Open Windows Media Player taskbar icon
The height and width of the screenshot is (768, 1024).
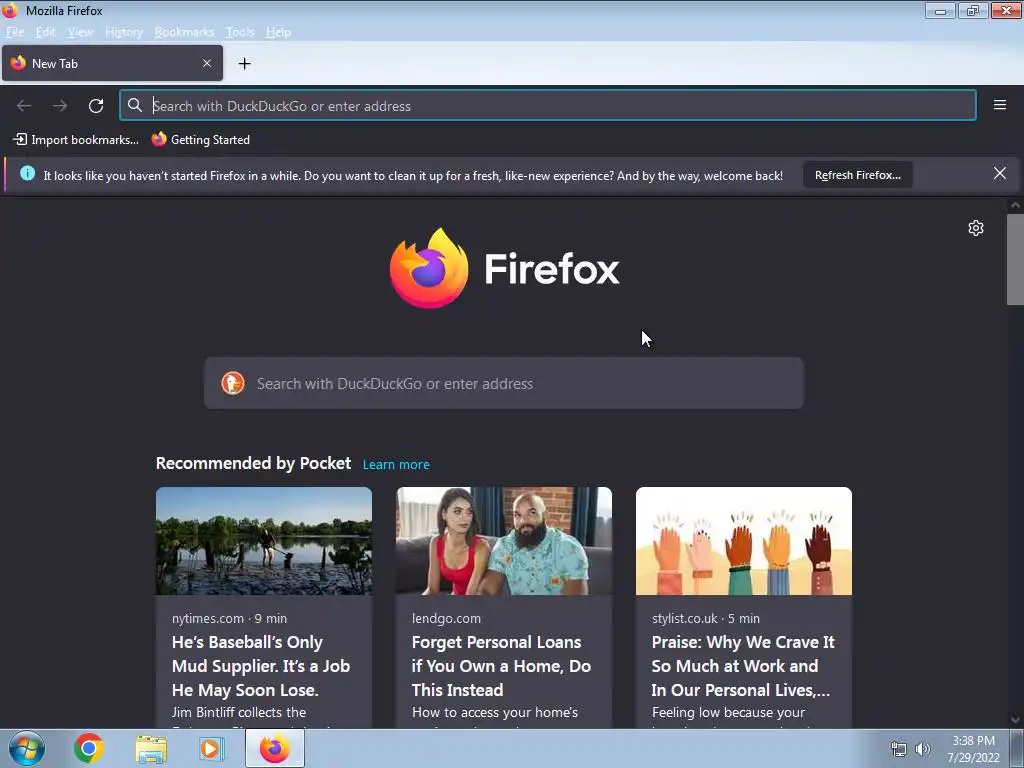pos(211,749)
